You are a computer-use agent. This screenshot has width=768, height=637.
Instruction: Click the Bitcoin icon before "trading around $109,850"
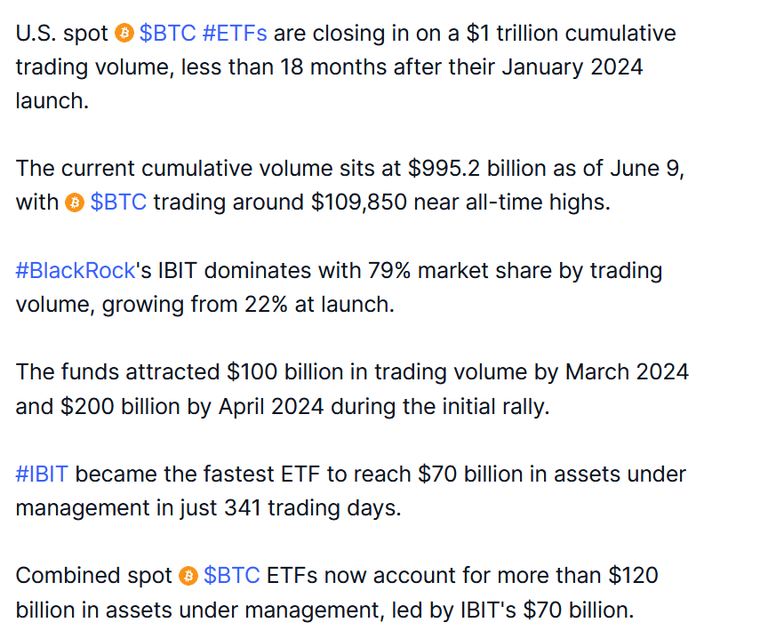[x=75, y=202]
